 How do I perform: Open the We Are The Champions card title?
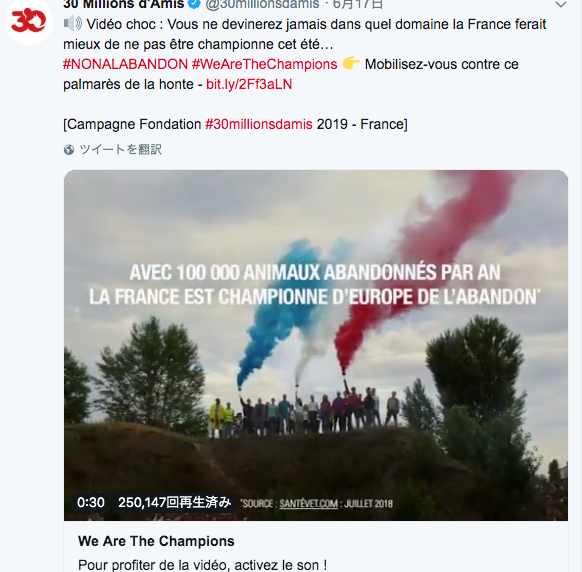156,541
